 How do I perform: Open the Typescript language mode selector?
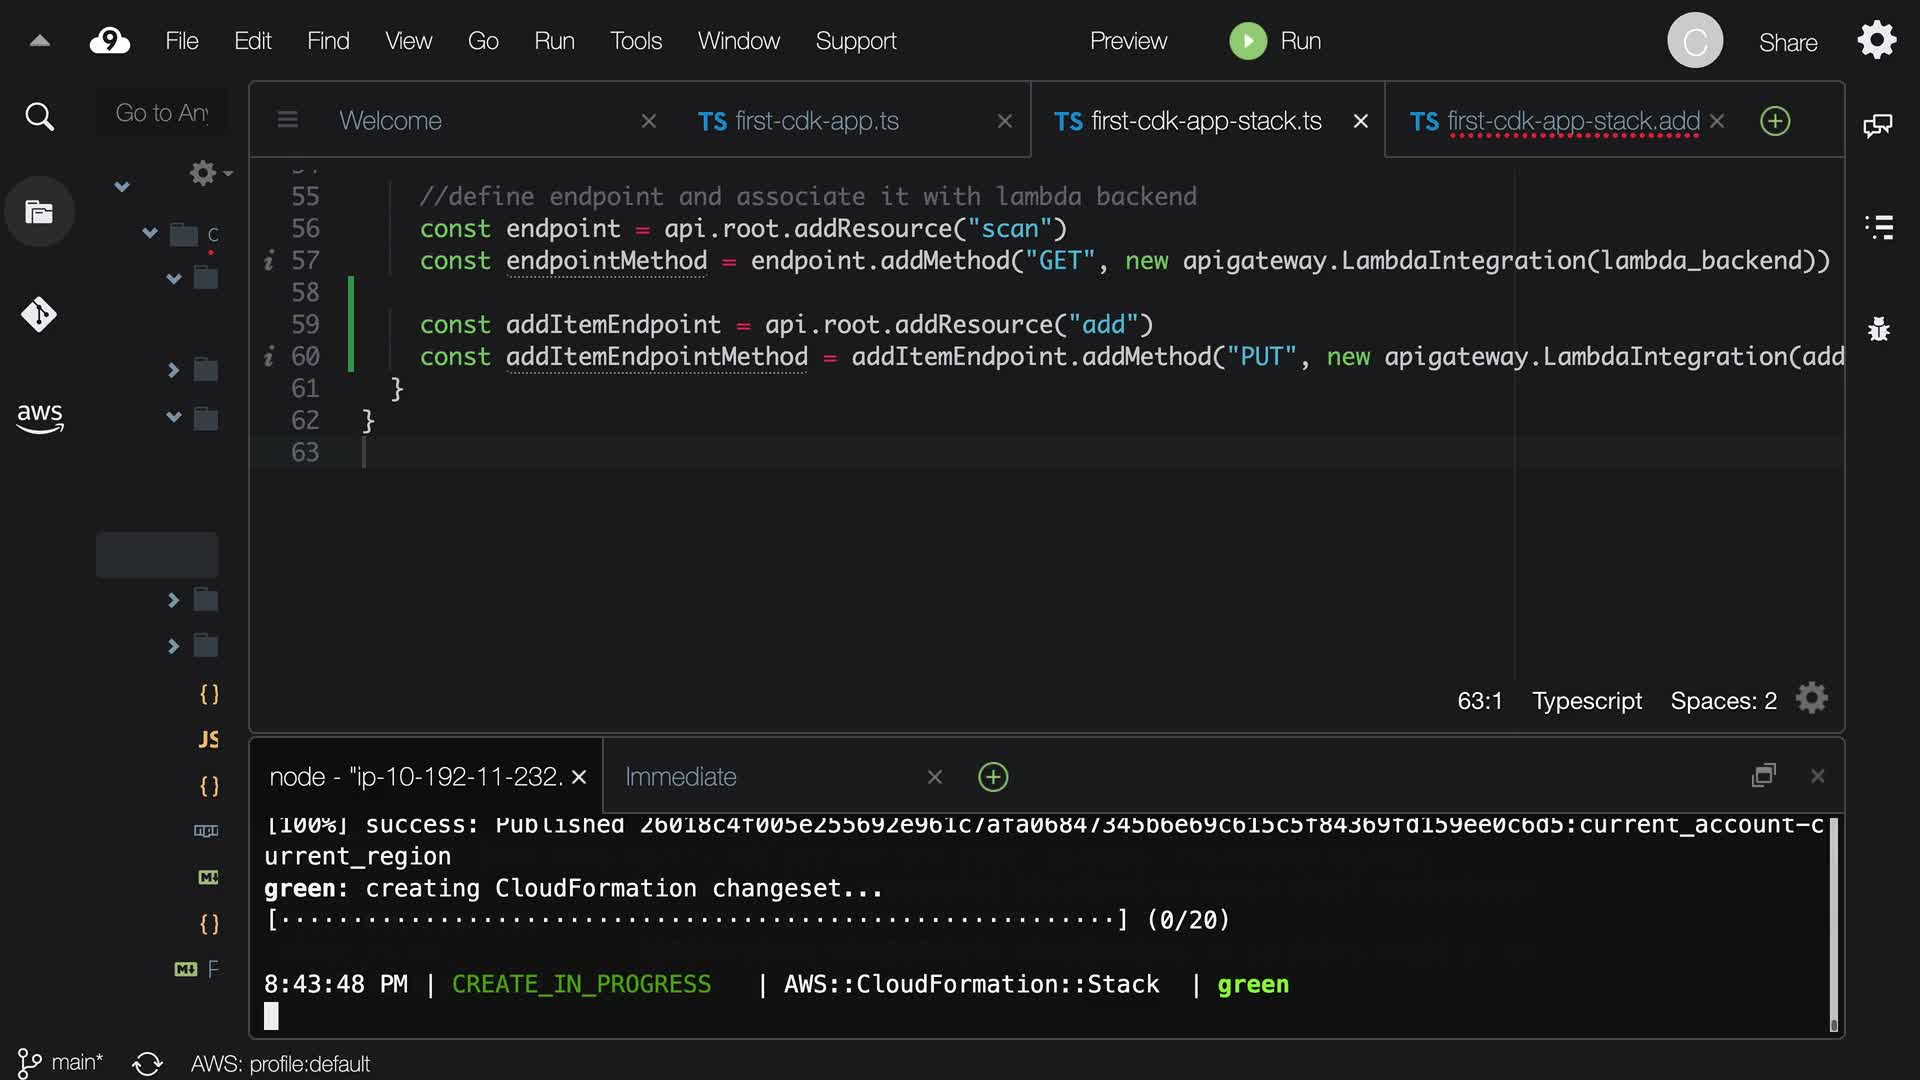1586,701
